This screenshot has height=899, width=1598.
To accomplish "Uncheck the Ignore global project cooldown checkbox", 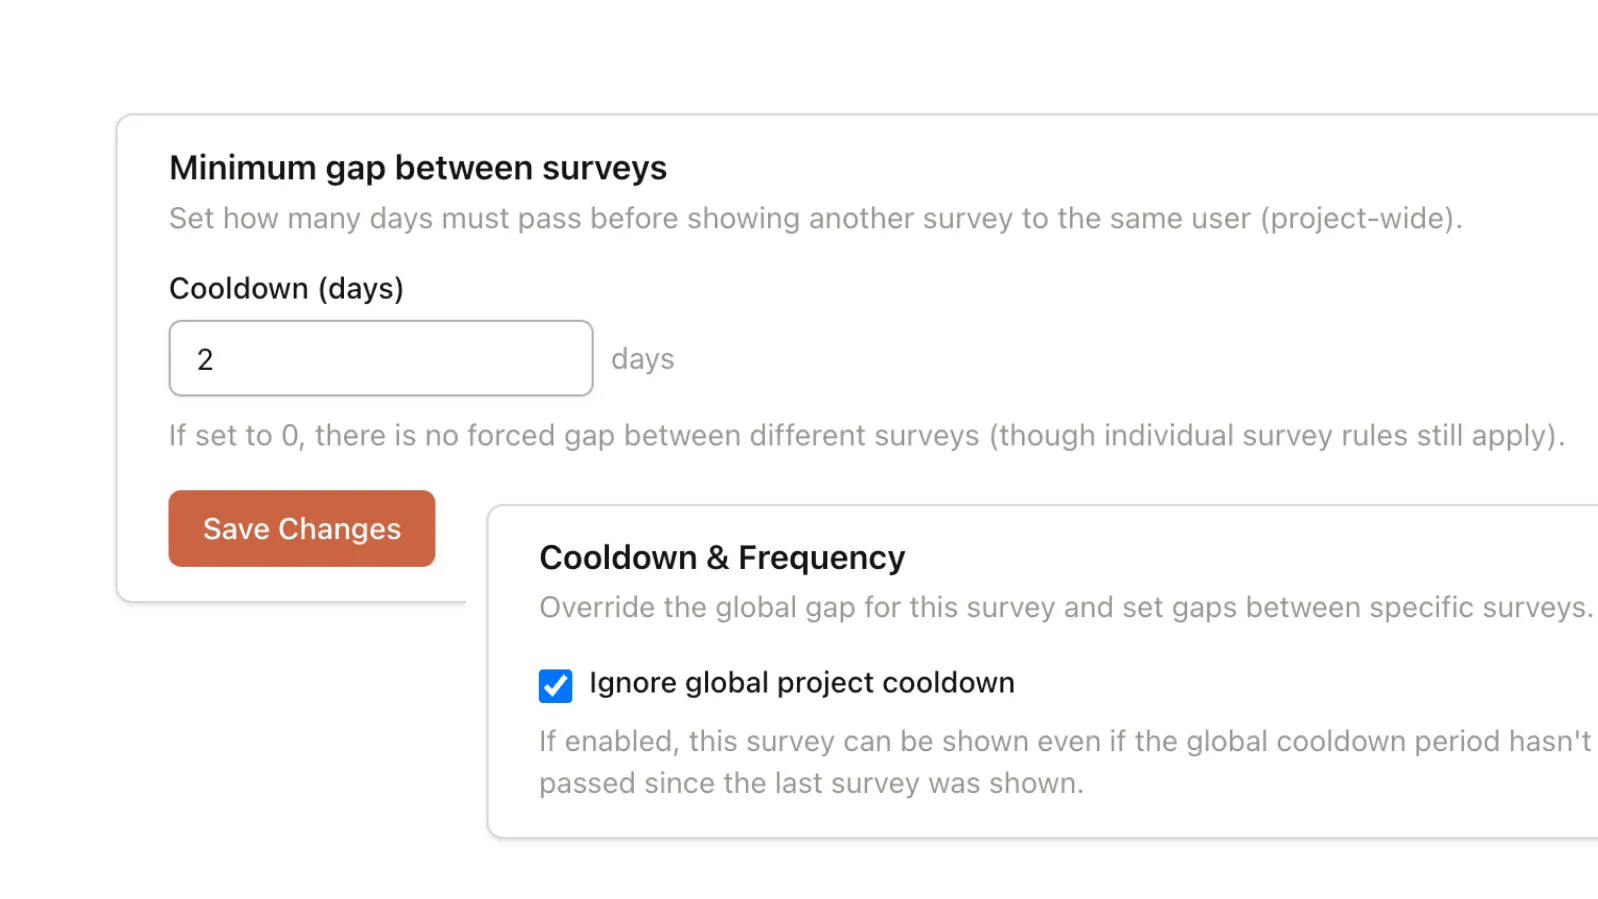I will click(x=555, y=686).
